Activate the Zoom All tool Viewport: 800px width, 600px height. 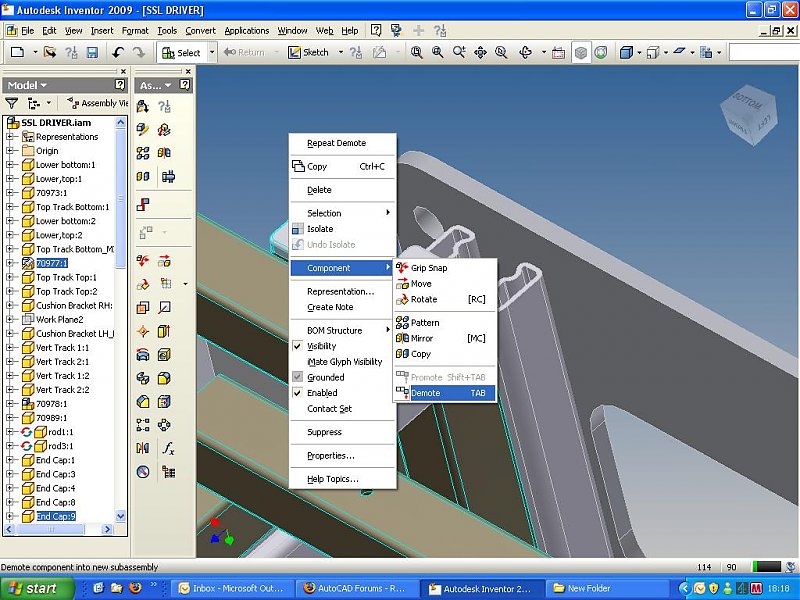417,52
